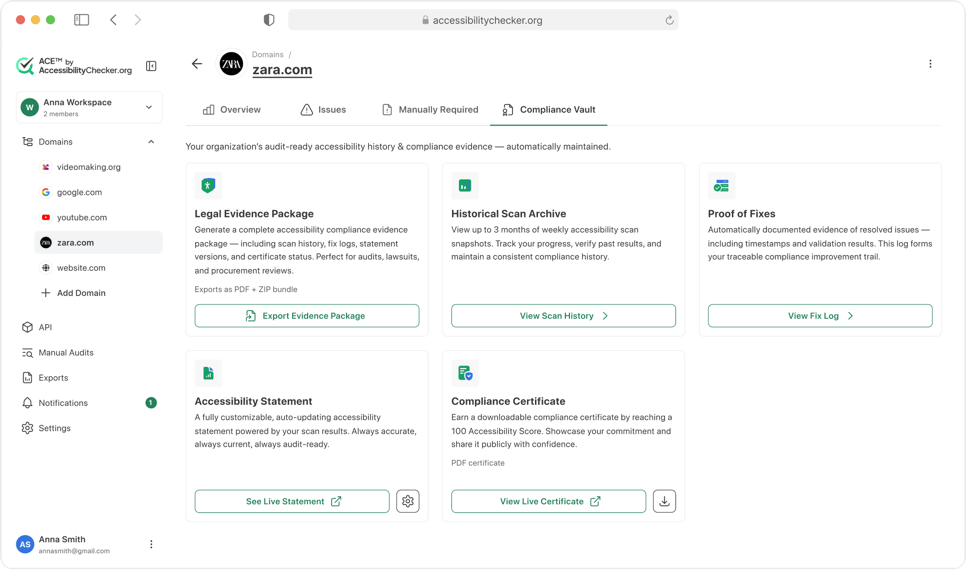Select the Compliance Vault tab

(x=548, y=110)
